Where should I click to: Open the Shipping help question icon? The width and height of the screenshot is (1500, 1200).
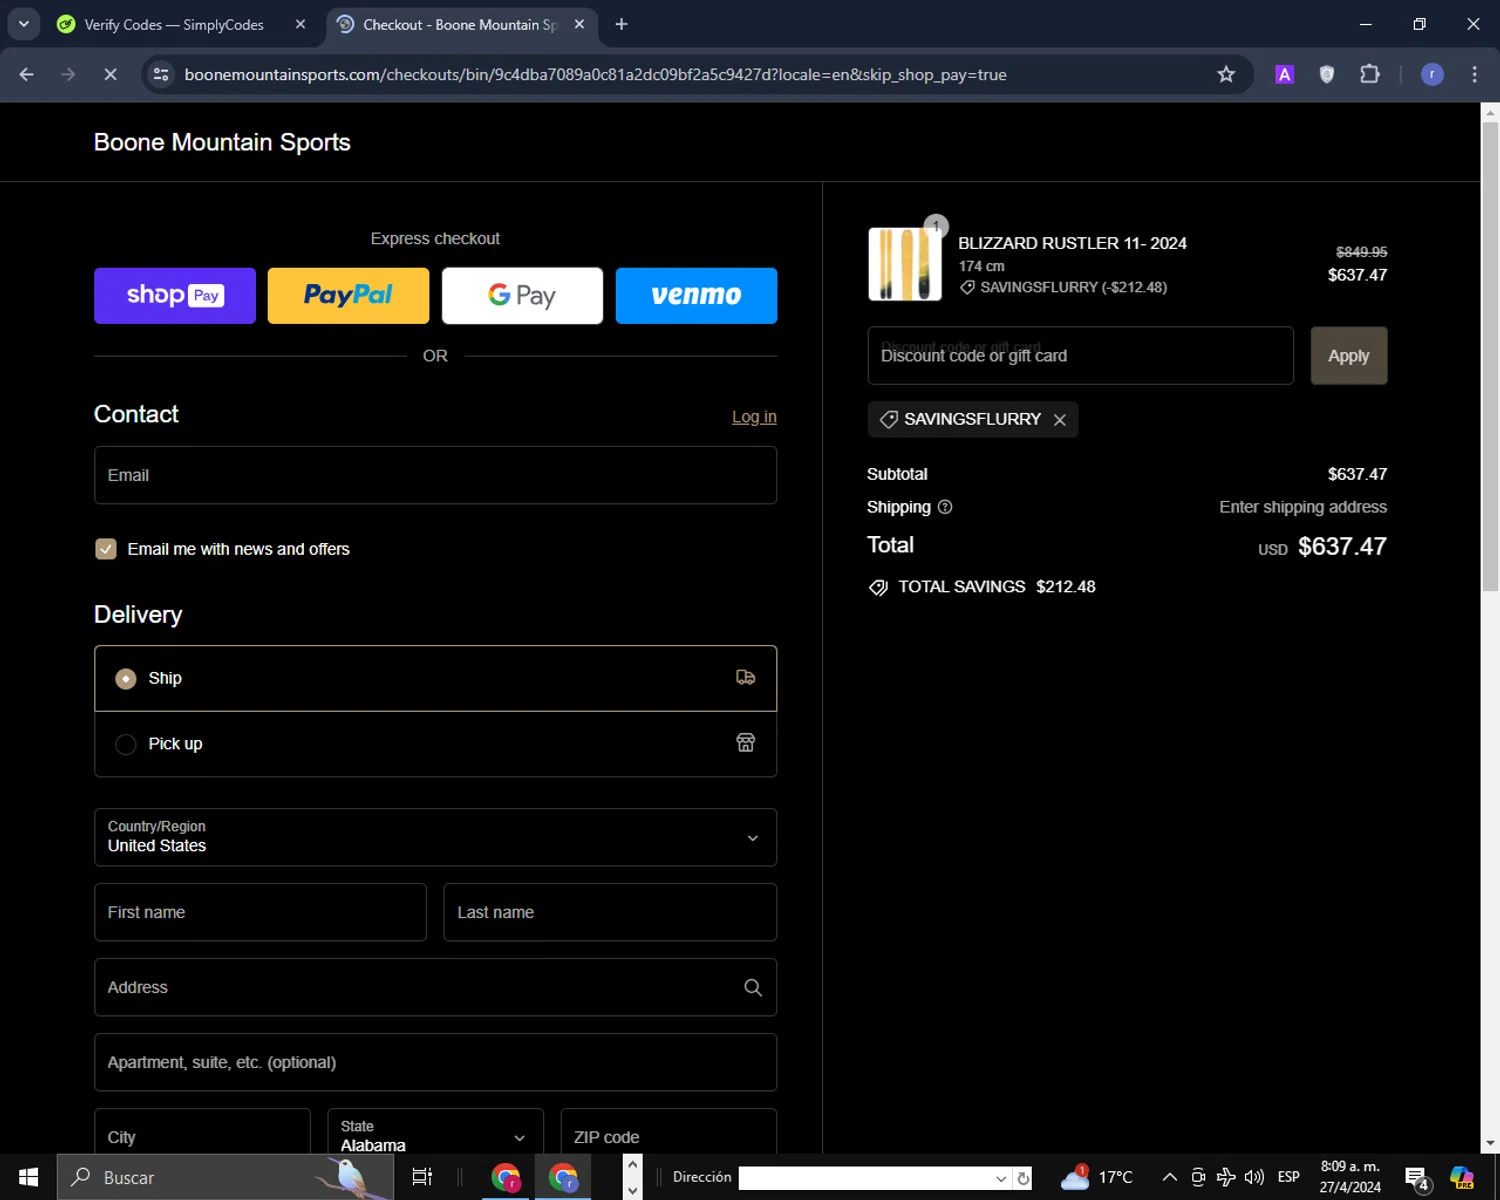point(945,507)
